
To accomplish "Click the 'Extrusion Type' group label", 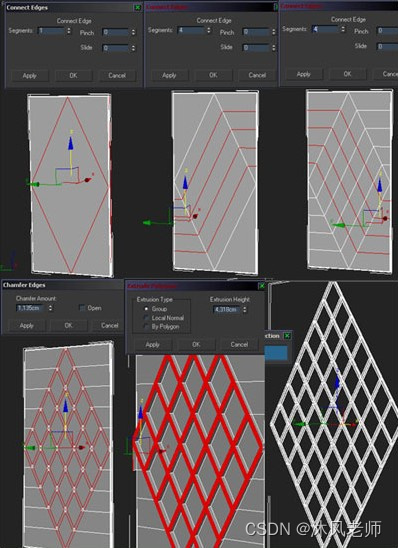I will 154,300.
